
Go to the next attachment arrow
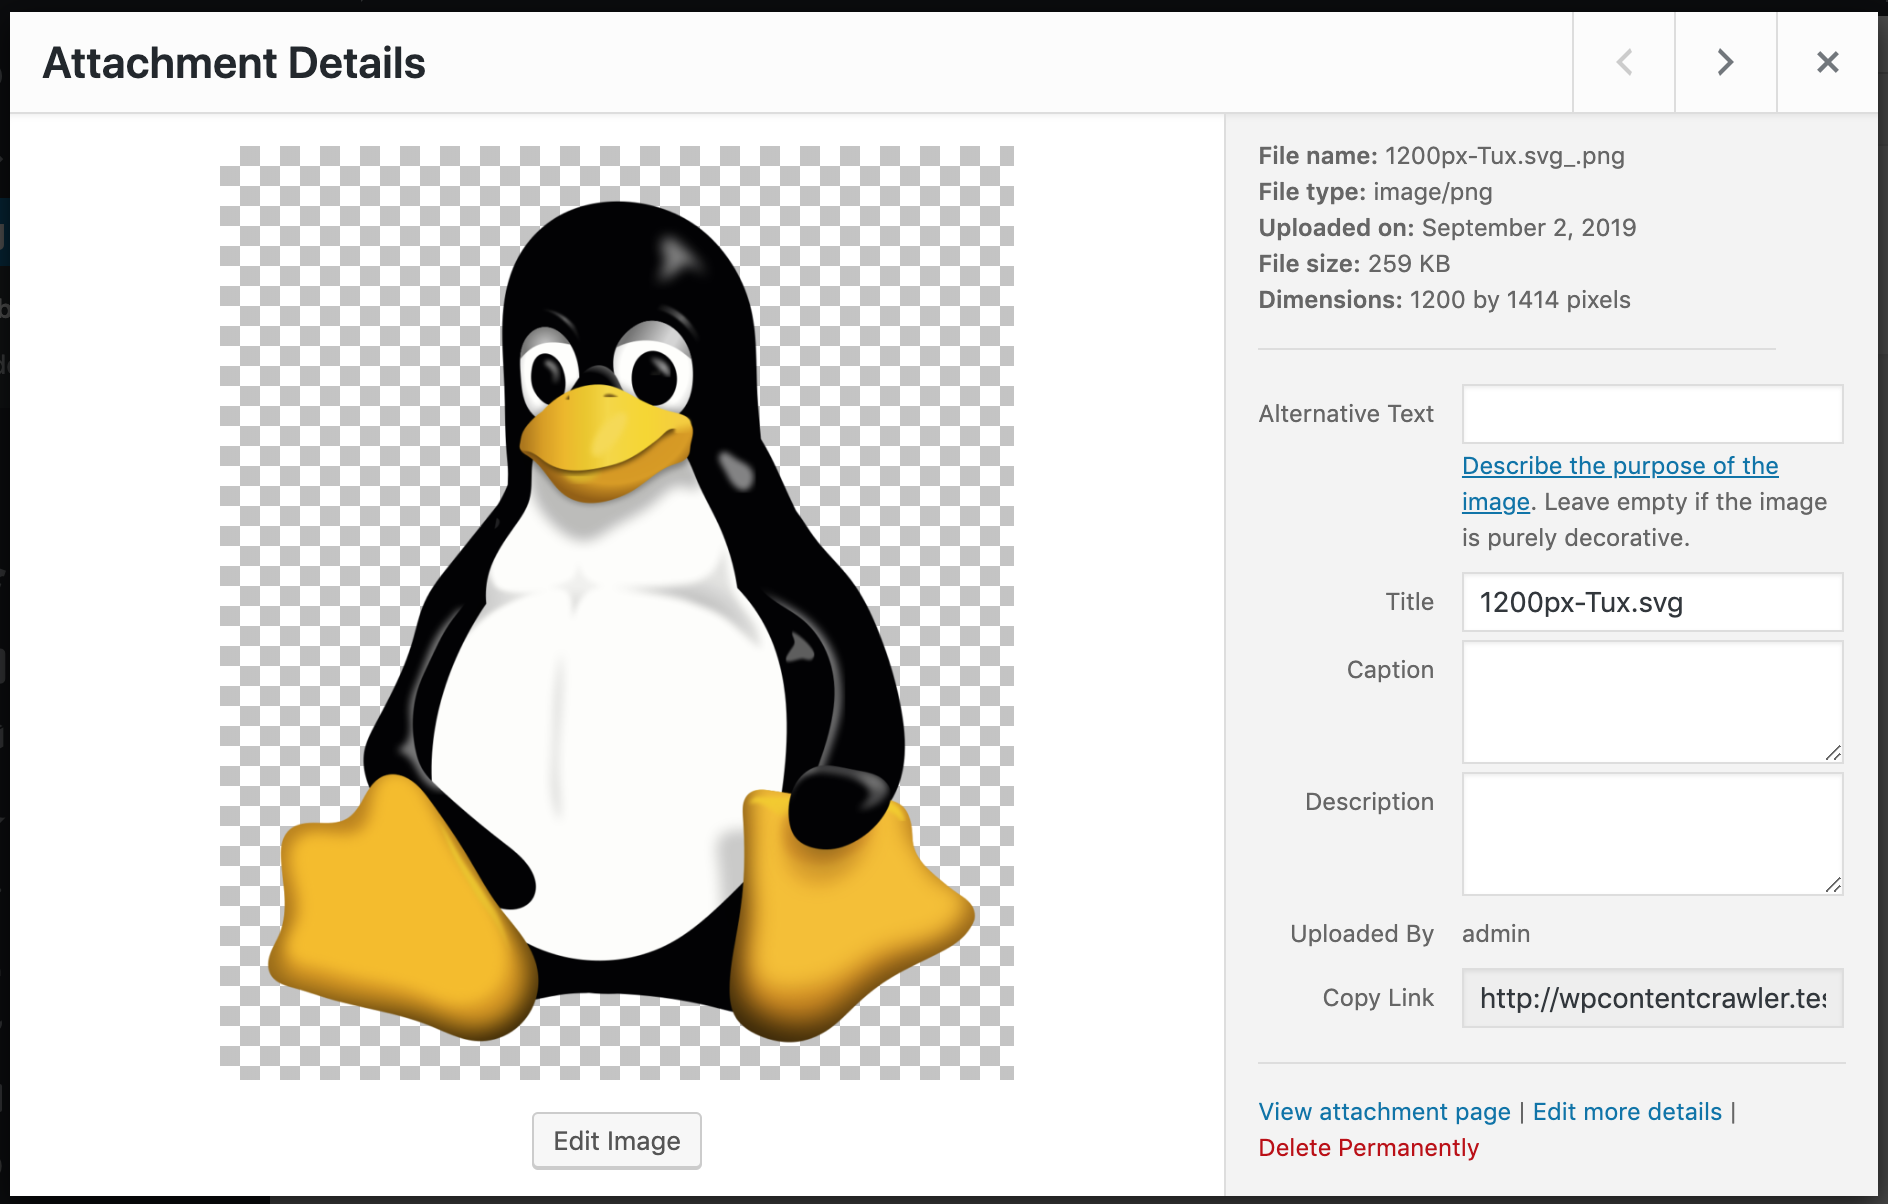pyautogui.click(x=1726, y=62)
